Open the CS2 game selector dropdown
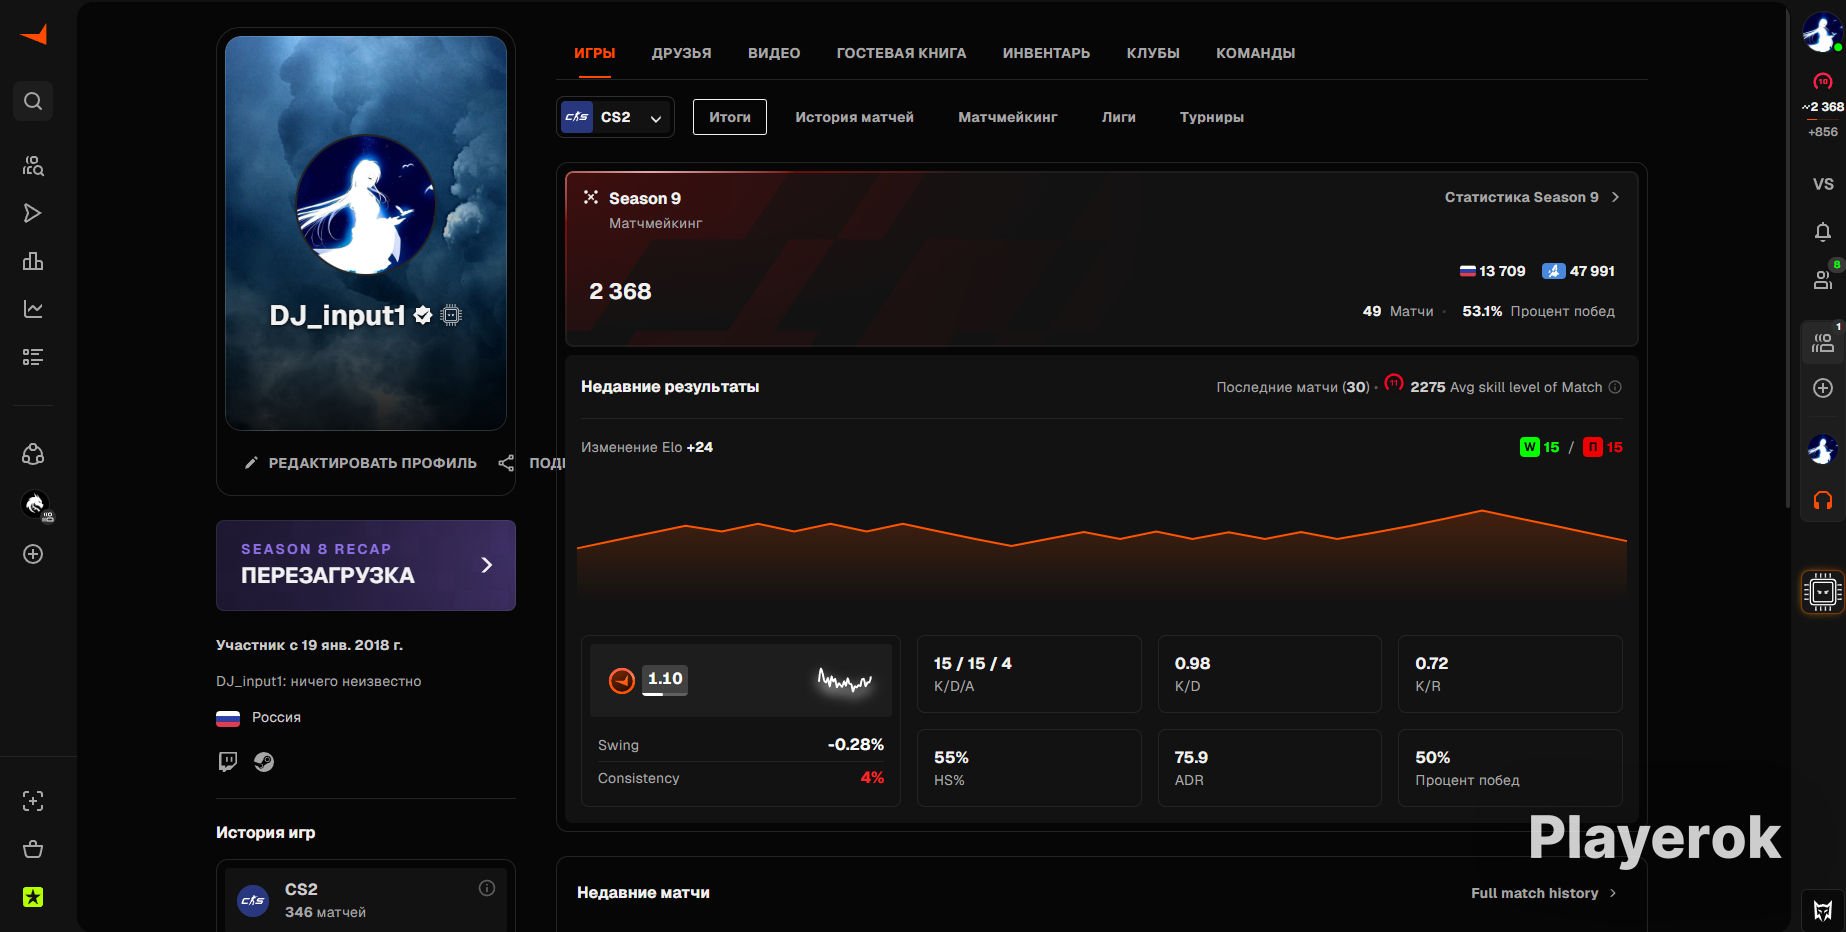 click(615, 117)
